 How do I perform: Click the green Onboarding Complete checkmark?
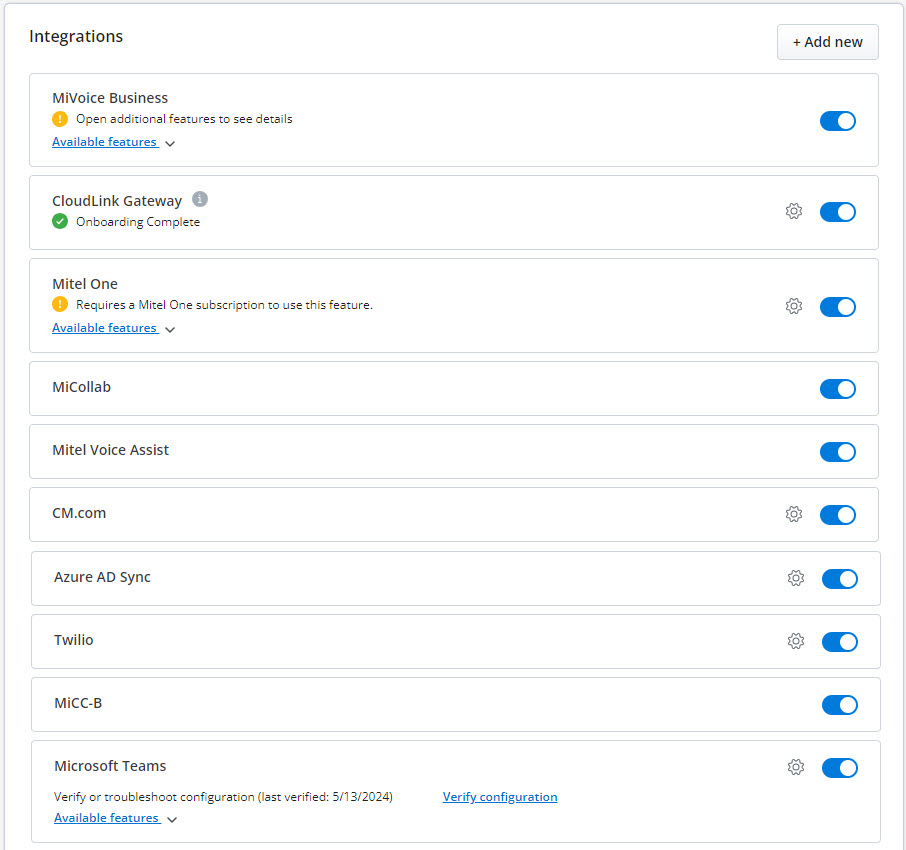[60, 222]
